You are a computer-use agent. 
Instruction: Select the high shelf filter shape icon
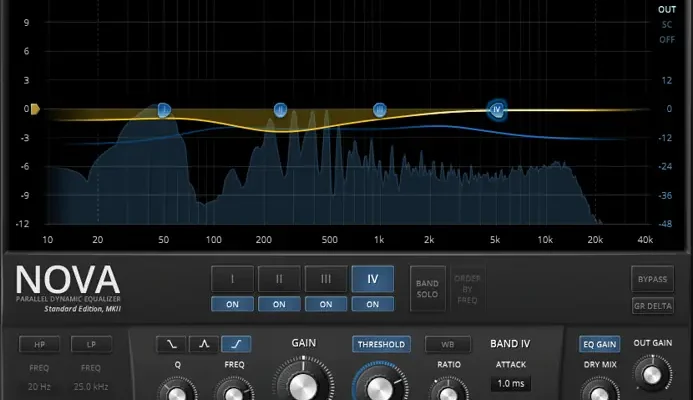(x=236, y=344)
